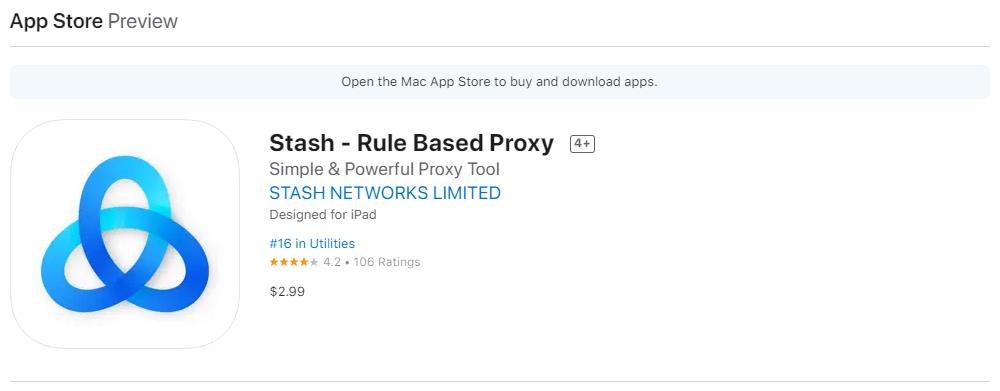Click the Stash blue trefoil app icon

tap(125, 234)
